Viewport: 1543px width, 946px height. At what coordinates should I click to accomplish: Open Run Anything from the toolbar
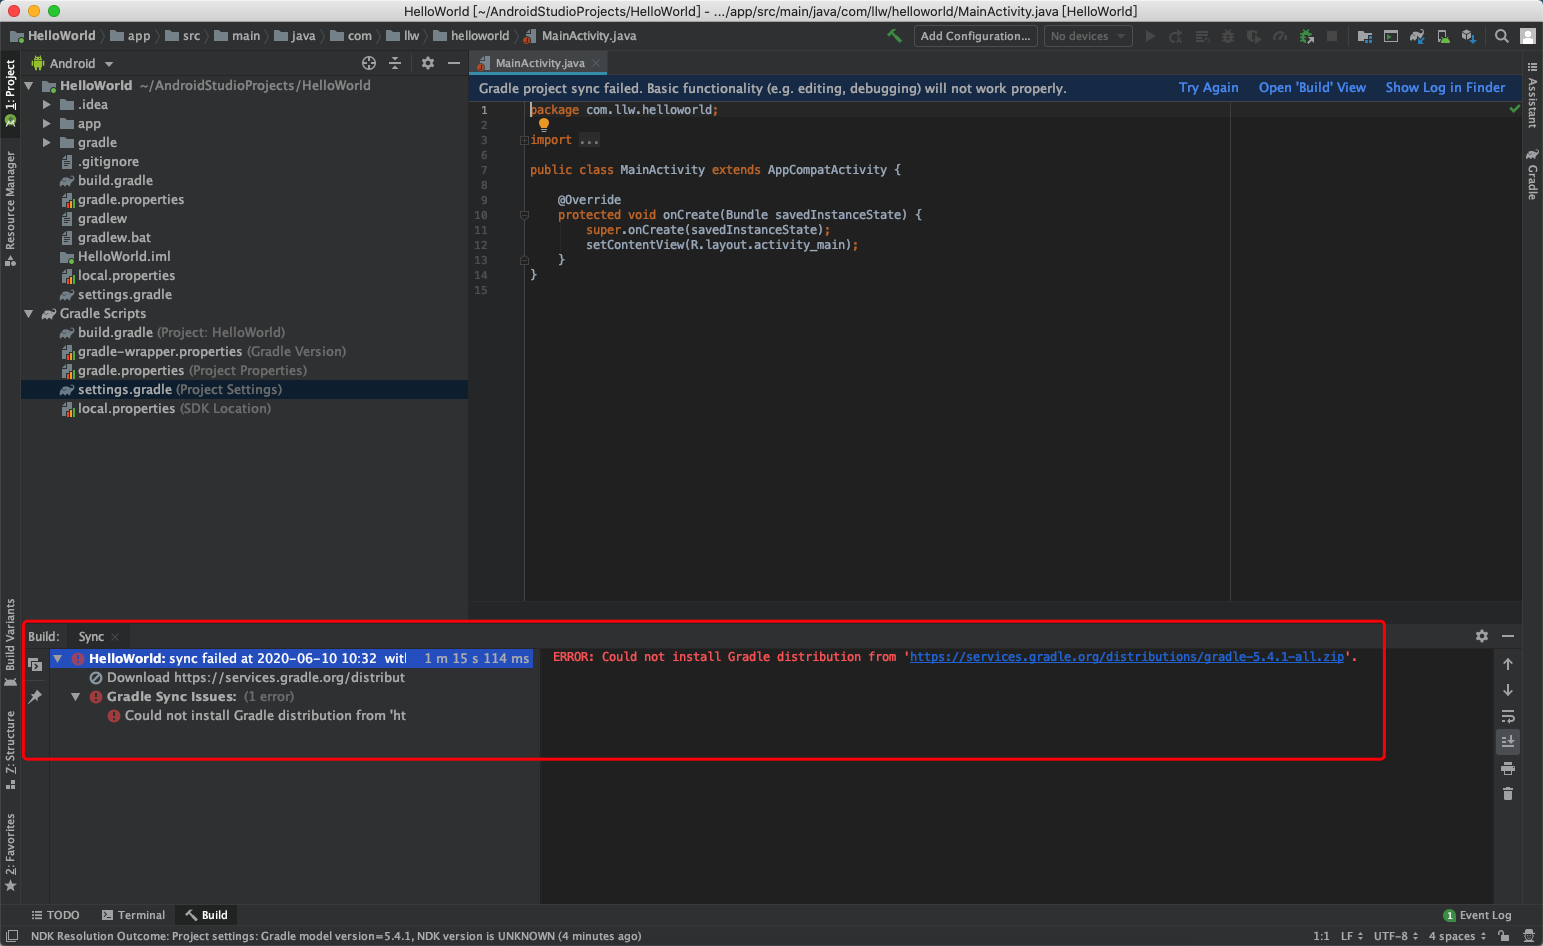[x=1391, y=36]
